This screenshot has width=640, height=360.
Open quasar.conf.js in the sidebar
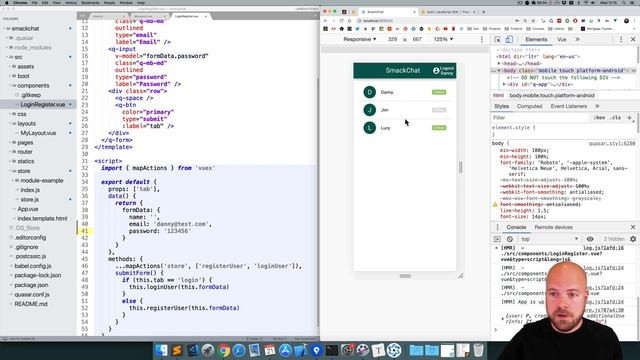[x=32, y=294]
